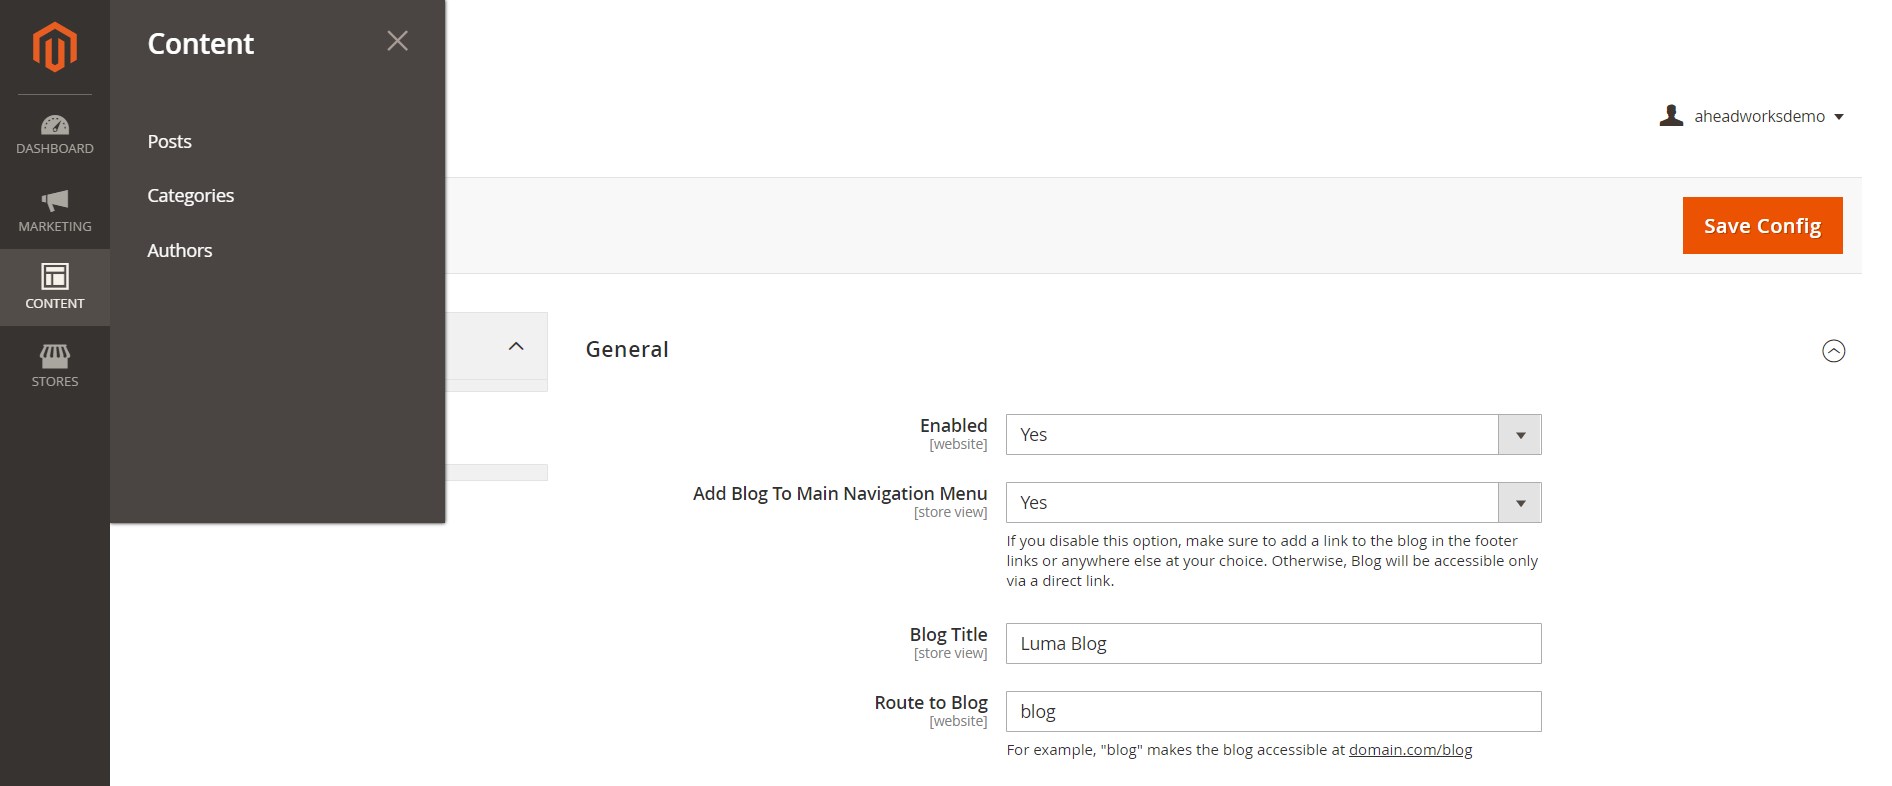1892x786 pixels.
Task: Collapse the left configuration tab chevron
Action: point(516,346)
